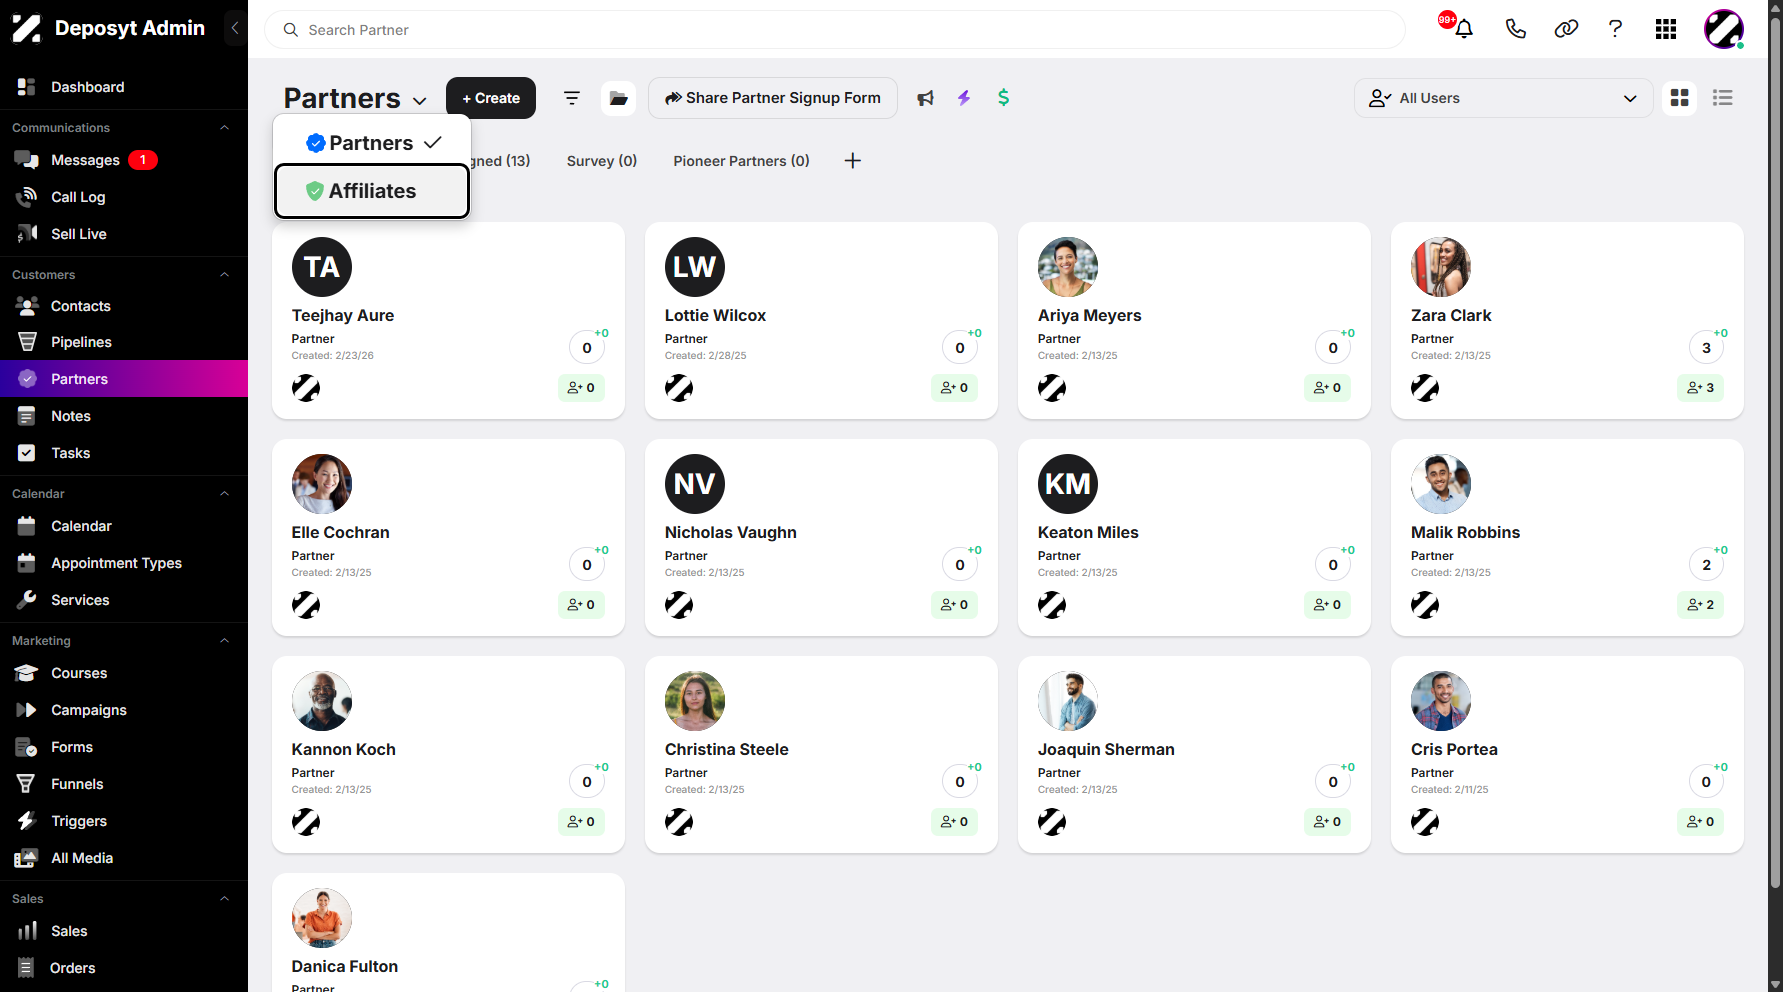Open Keaton Miles partner card name
Screen dimensions: 1783x992
tap(1088, 533)
